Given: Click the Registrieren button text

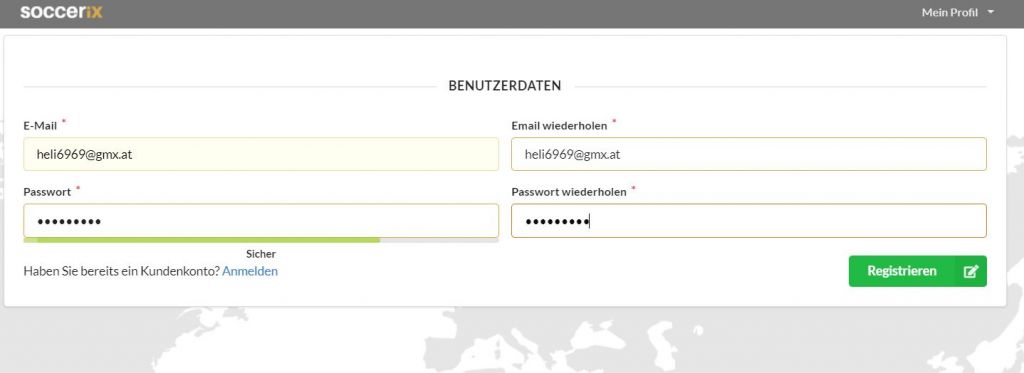Looking at the screenshot, I should [902, 271].
